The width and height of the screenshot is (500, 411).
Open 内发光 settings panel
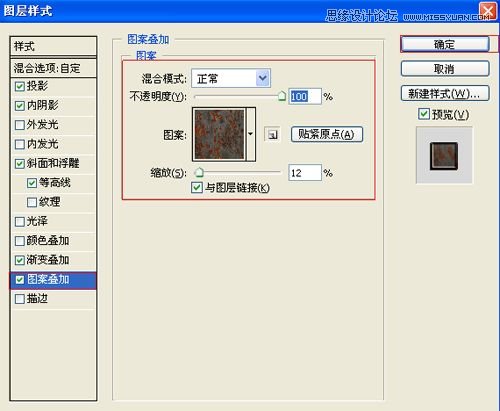click(43, 144)
